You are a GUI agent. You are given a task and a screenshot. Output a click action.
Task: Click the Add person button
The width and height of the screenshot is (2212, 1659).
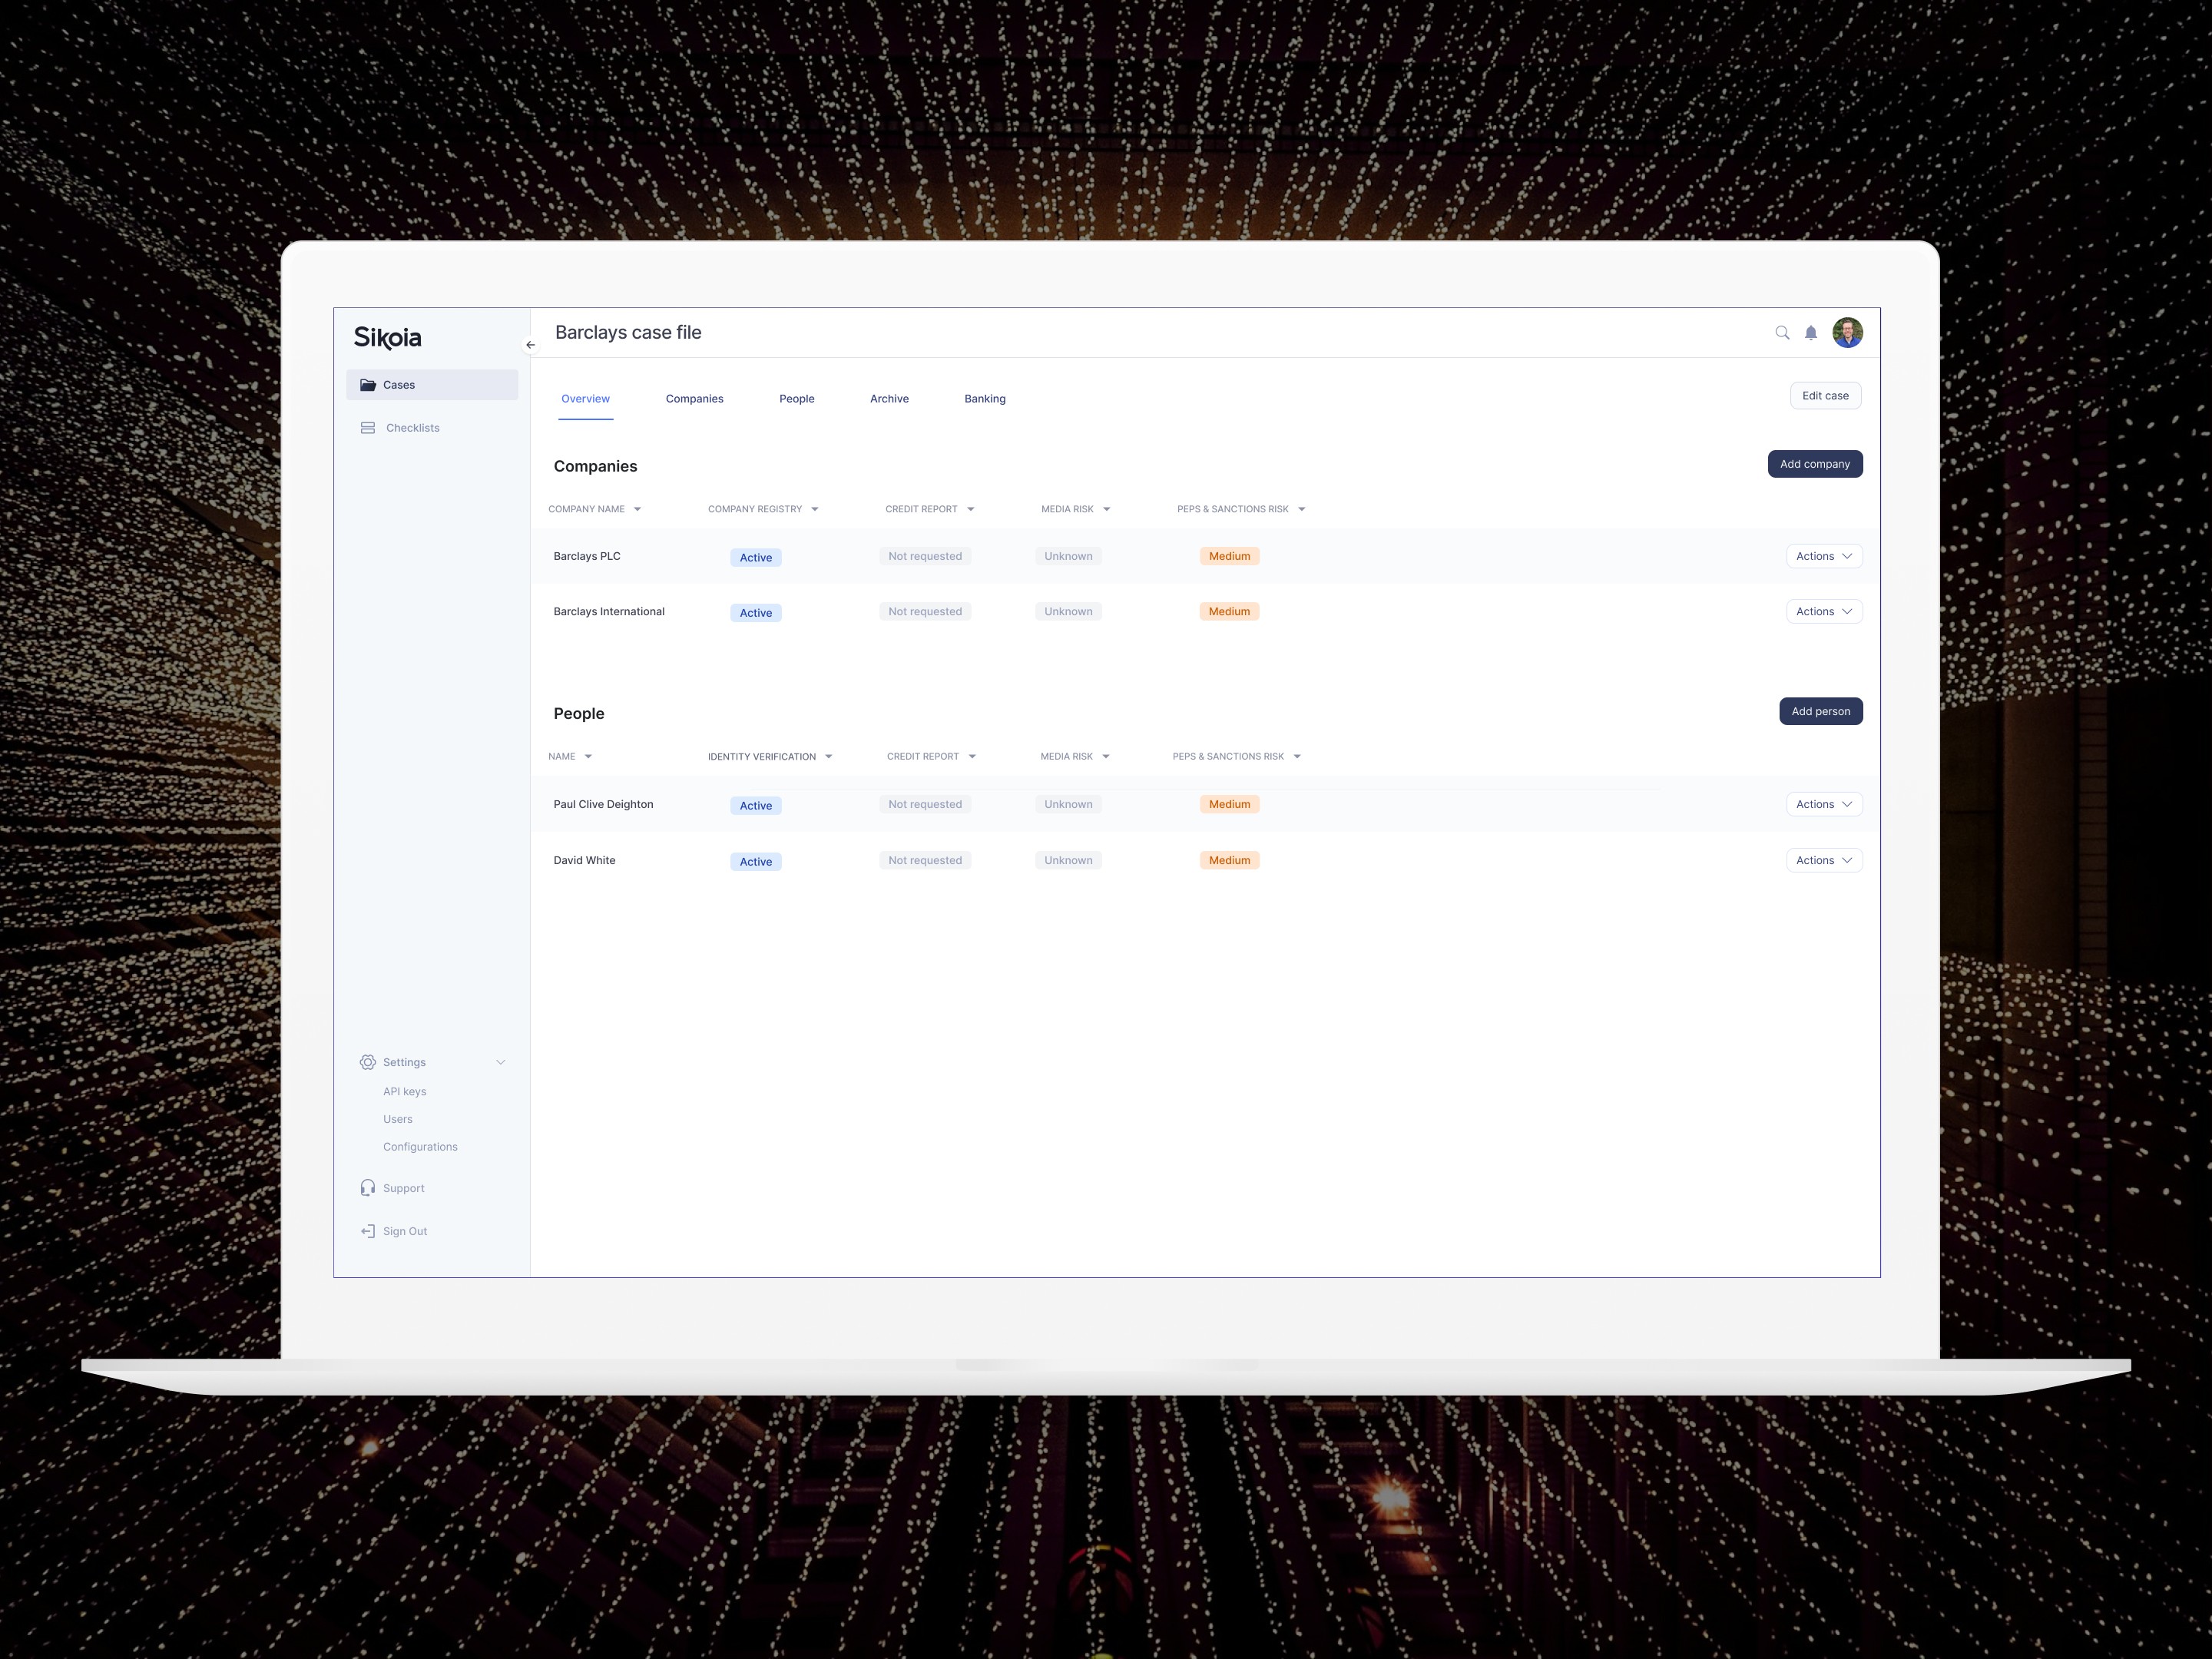[1821, 712]
